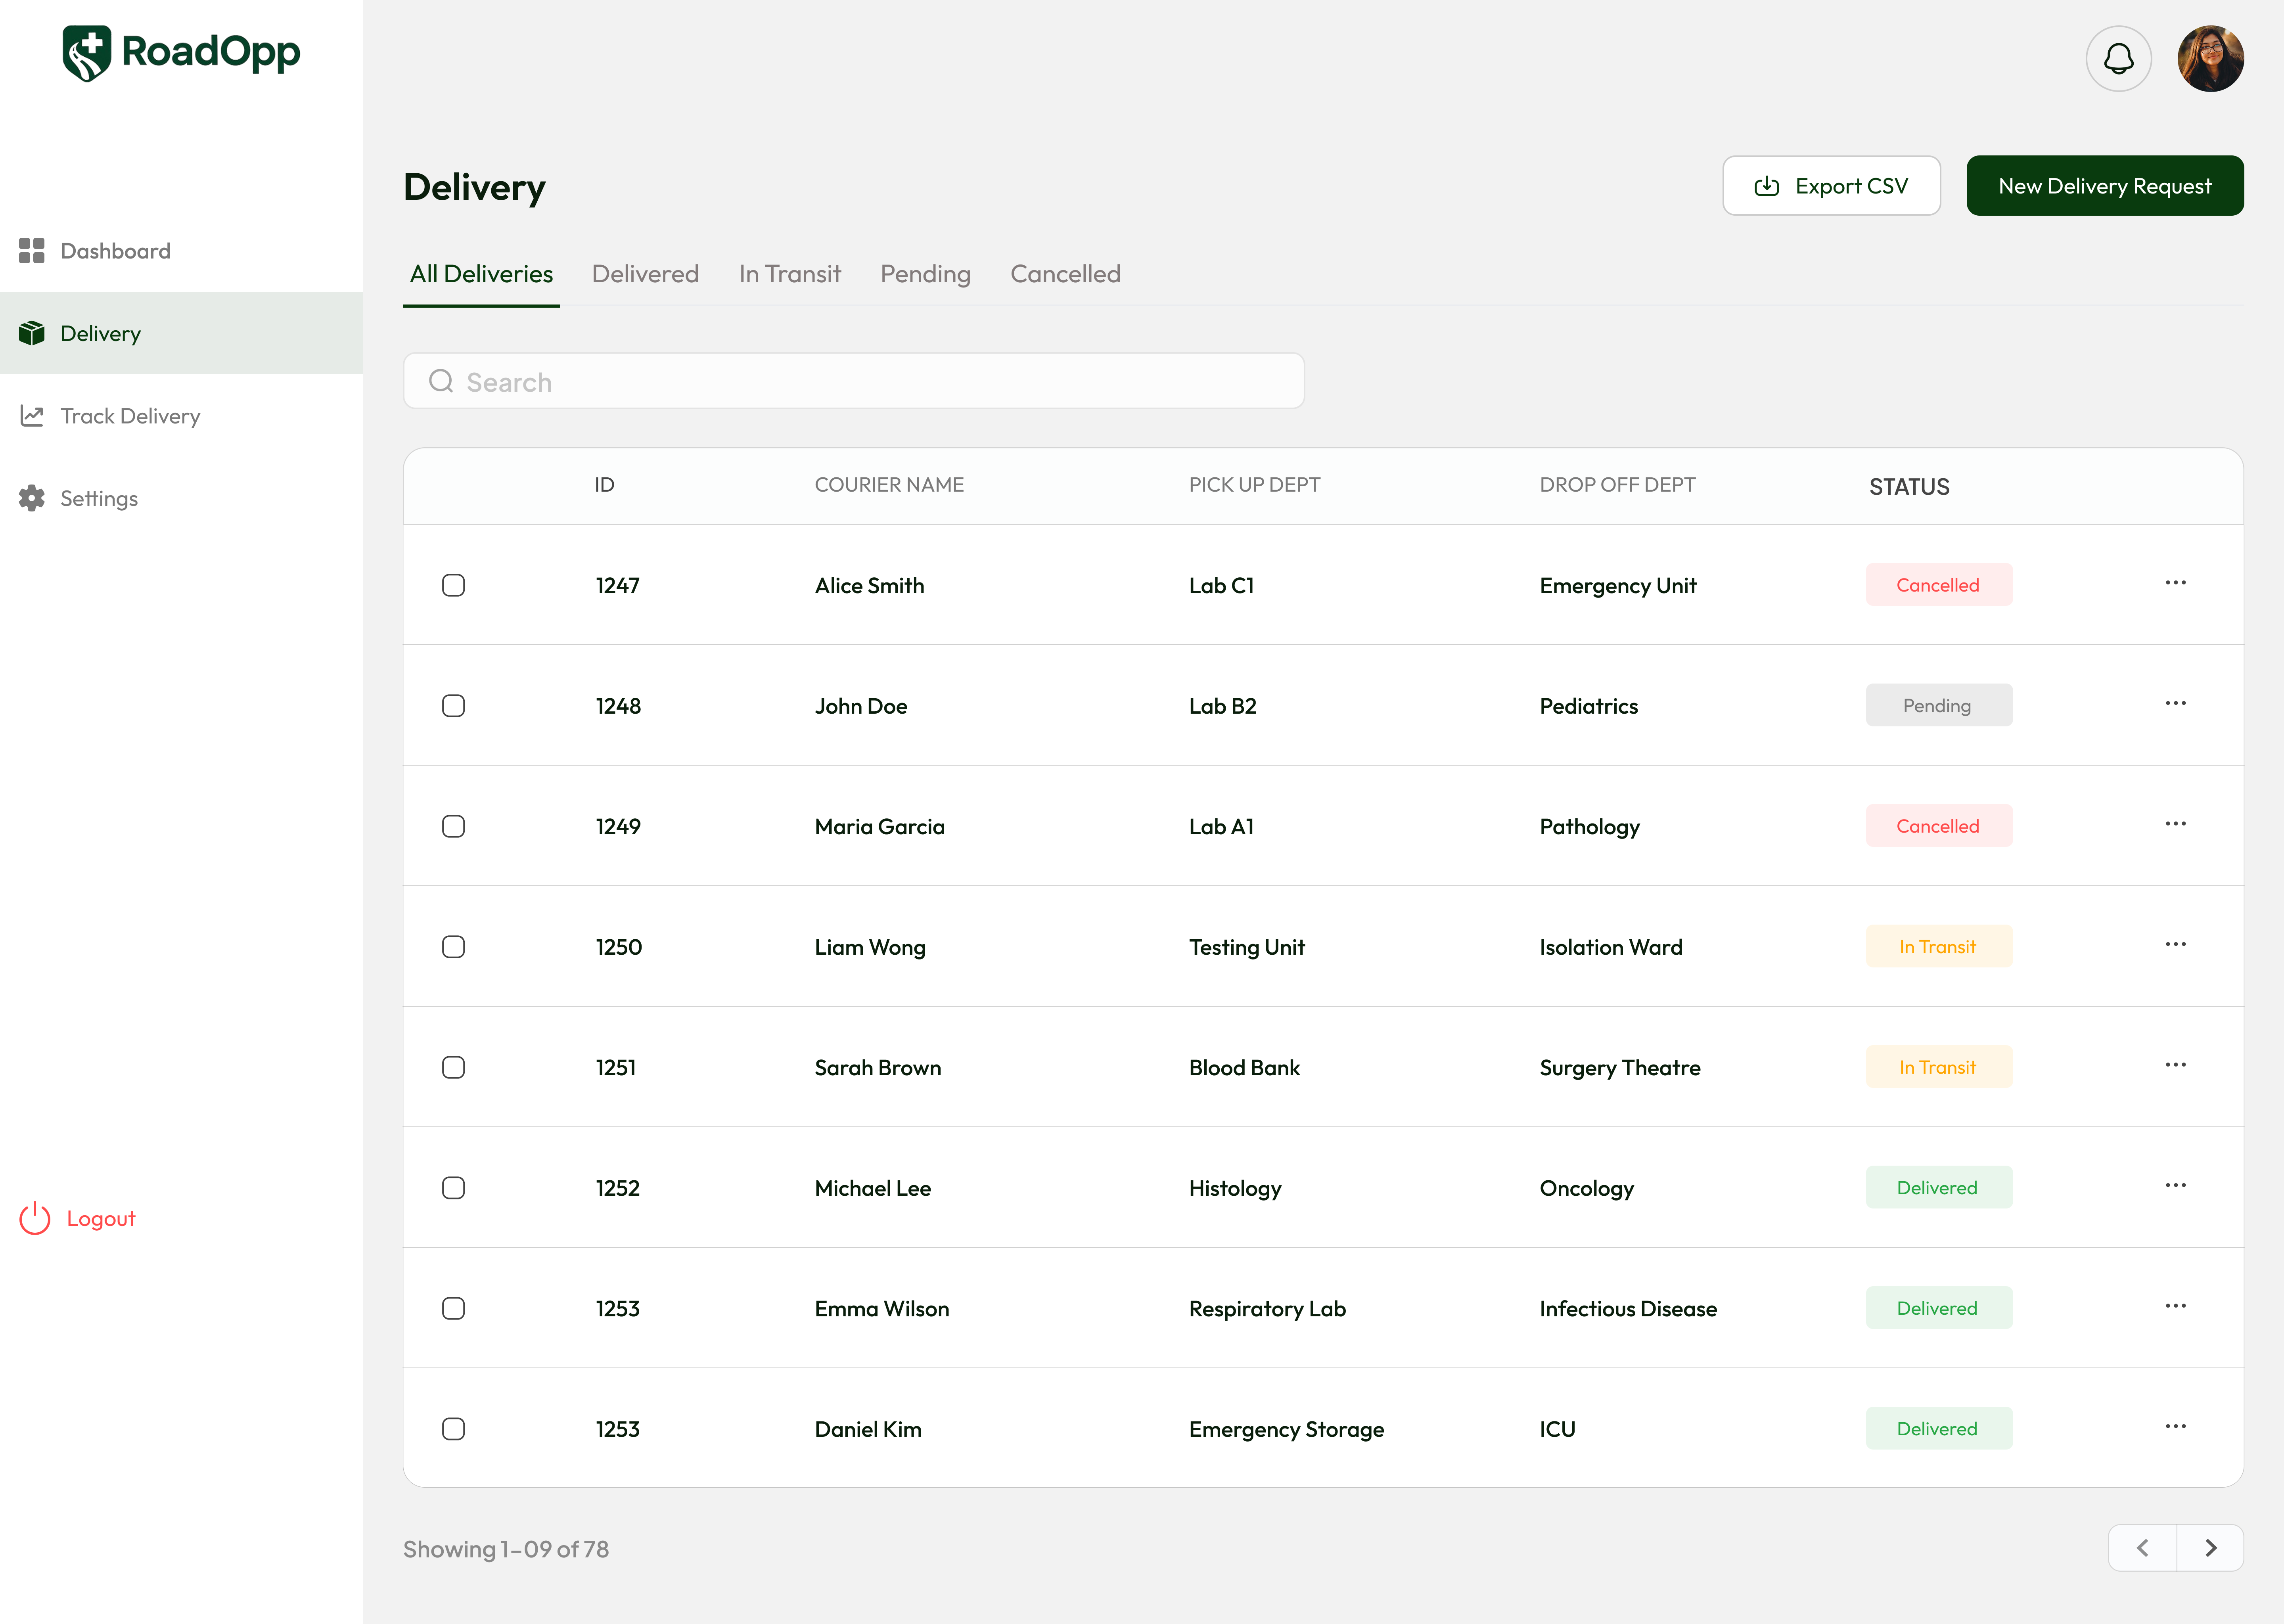2284x1624 pixels.
Task: Open the ellipsis menu on Sarah Brown's row
Action: 2176,1064
